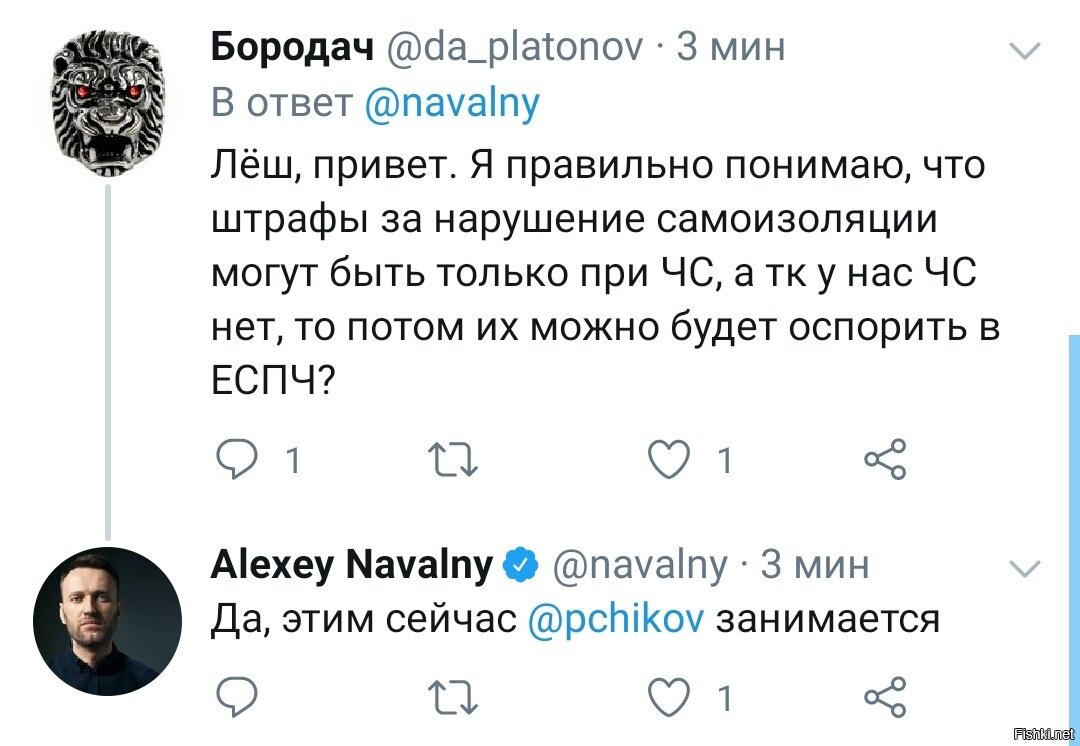Retweet Бородач's tweet about штрафы
The image size is (1080, 746).
[x=453, y=459]
